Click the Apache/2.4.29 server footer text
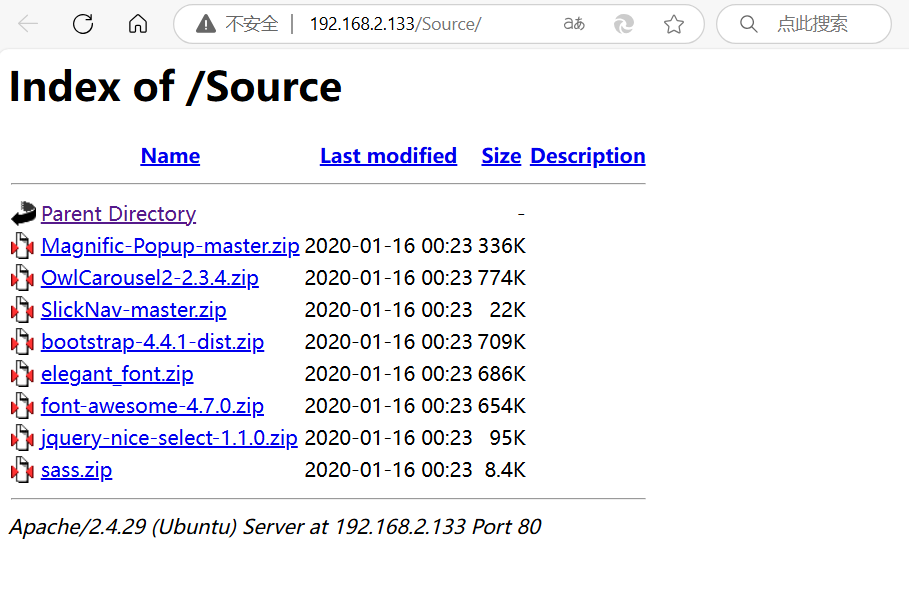 point(275,527)
